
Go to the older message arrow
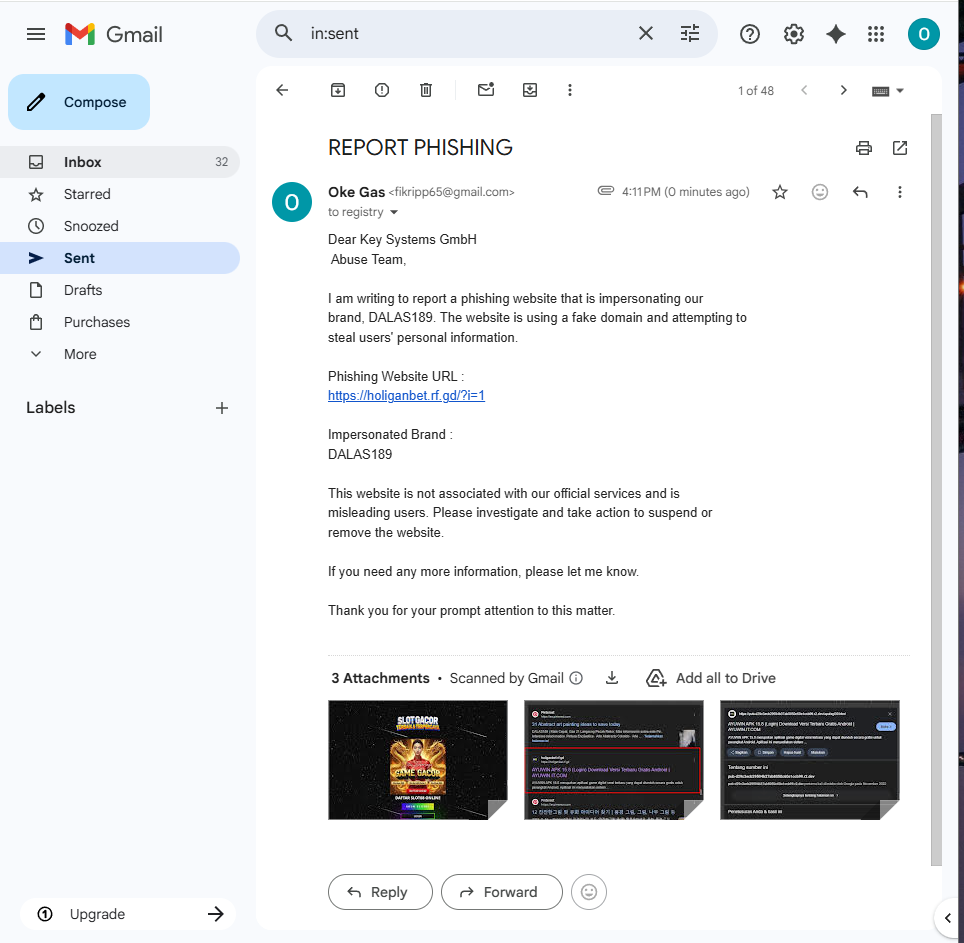tap(844, 90)
